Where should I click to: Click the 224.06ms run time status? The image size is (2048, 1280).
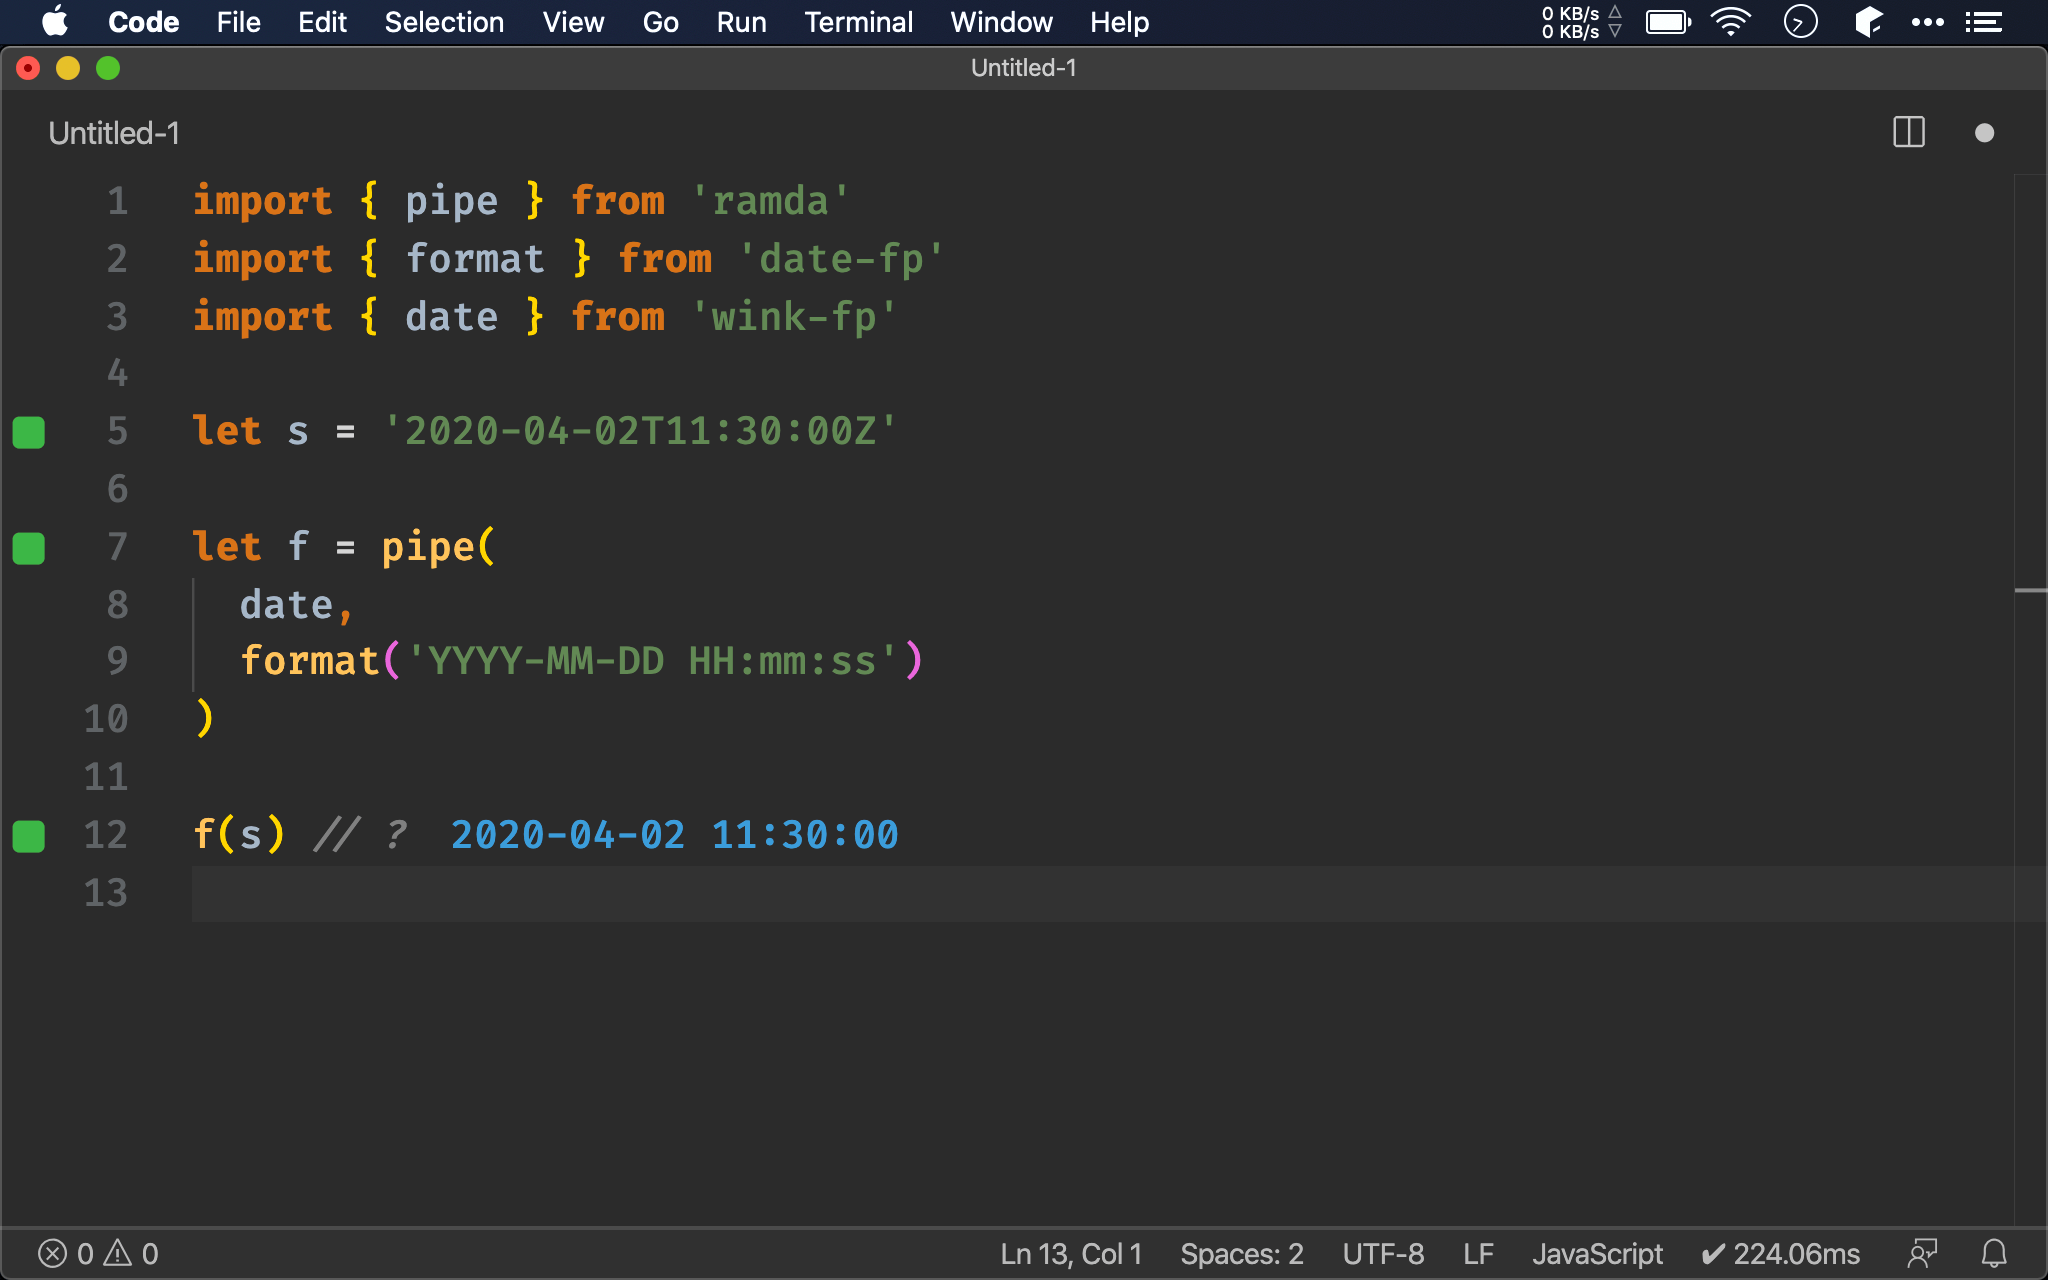point(1780,1254)
